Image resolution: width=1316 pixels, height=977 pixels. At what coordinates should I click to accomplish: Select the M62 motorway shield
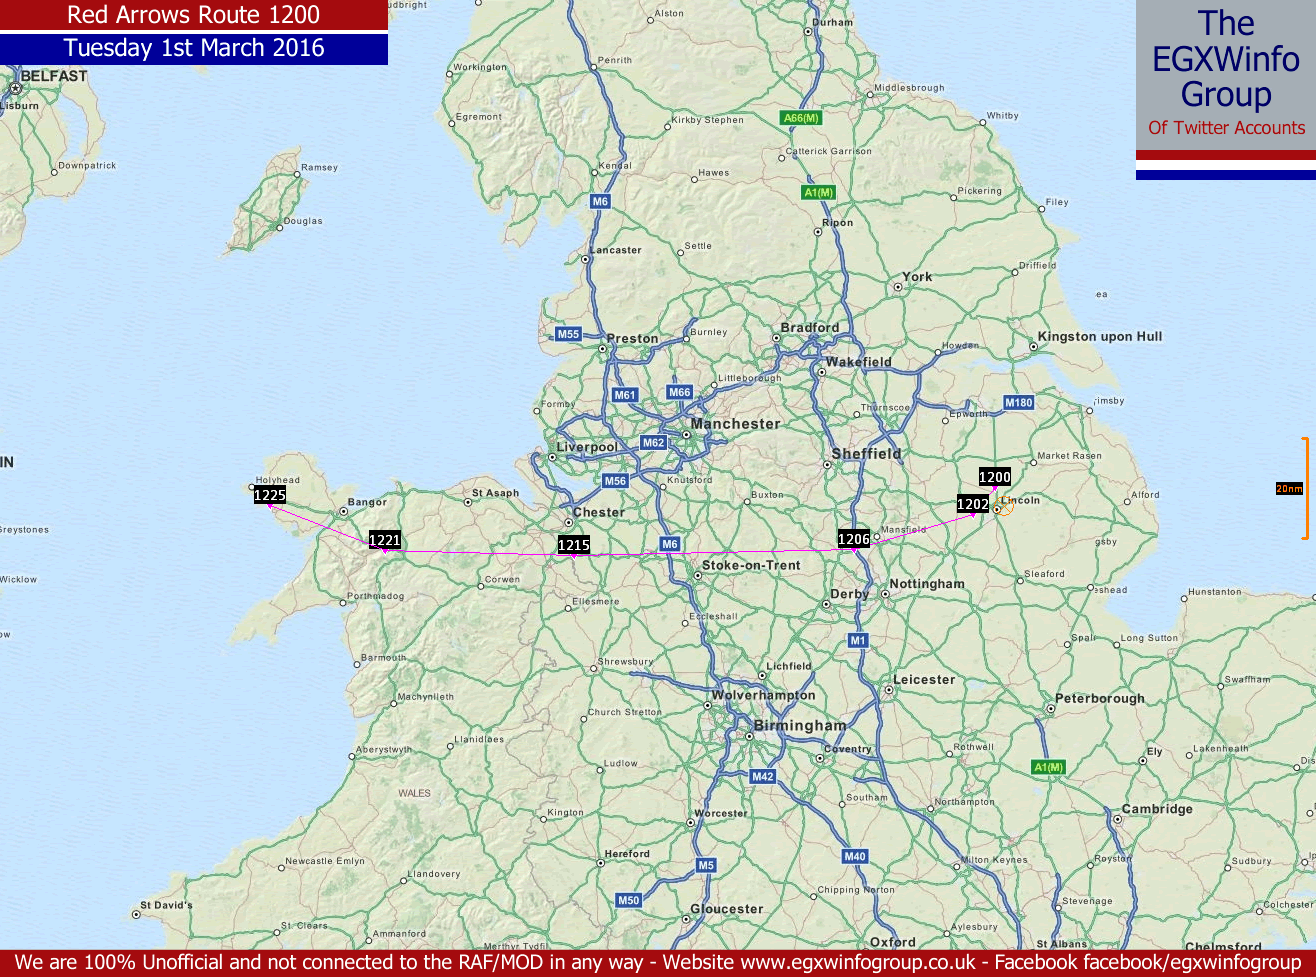tap(653, 442)
